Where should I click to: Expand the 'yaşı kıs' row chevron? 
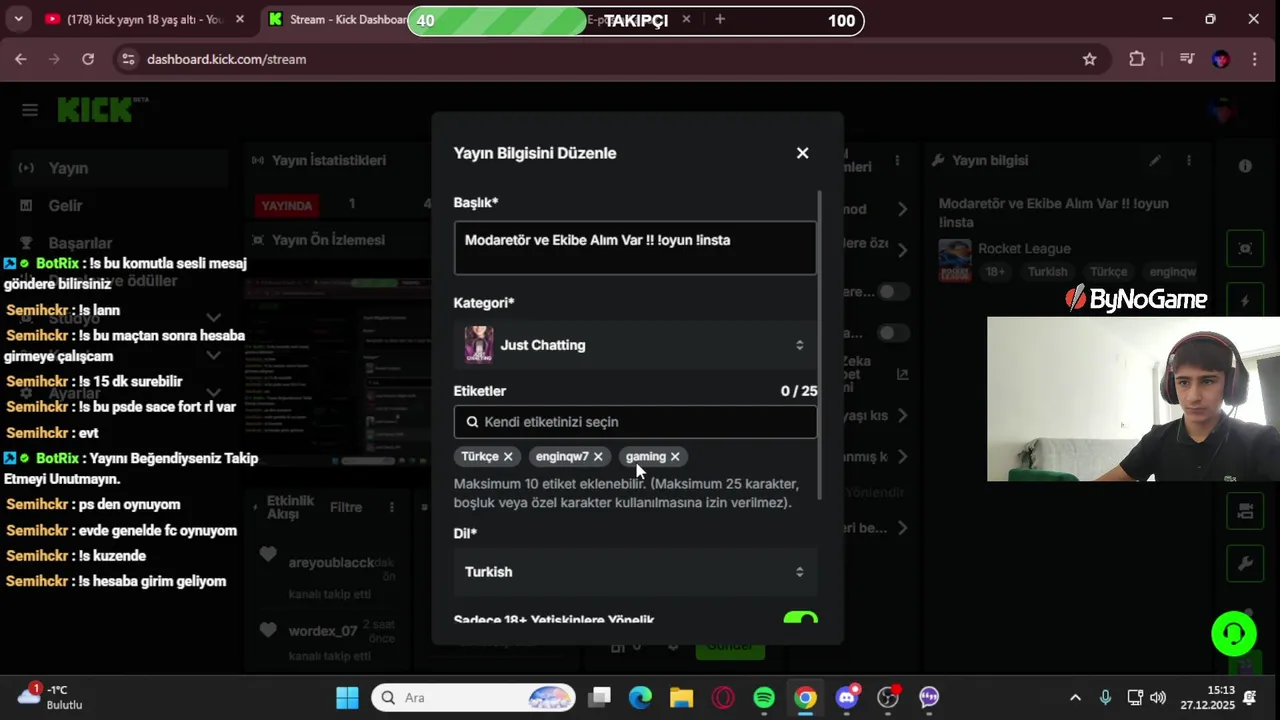click(903, 415)
